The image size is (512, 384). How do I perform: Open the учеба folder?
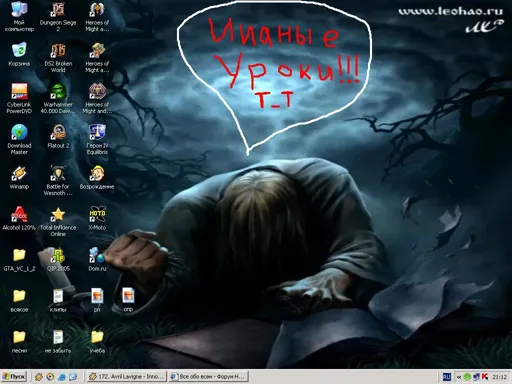coord(97,341)
